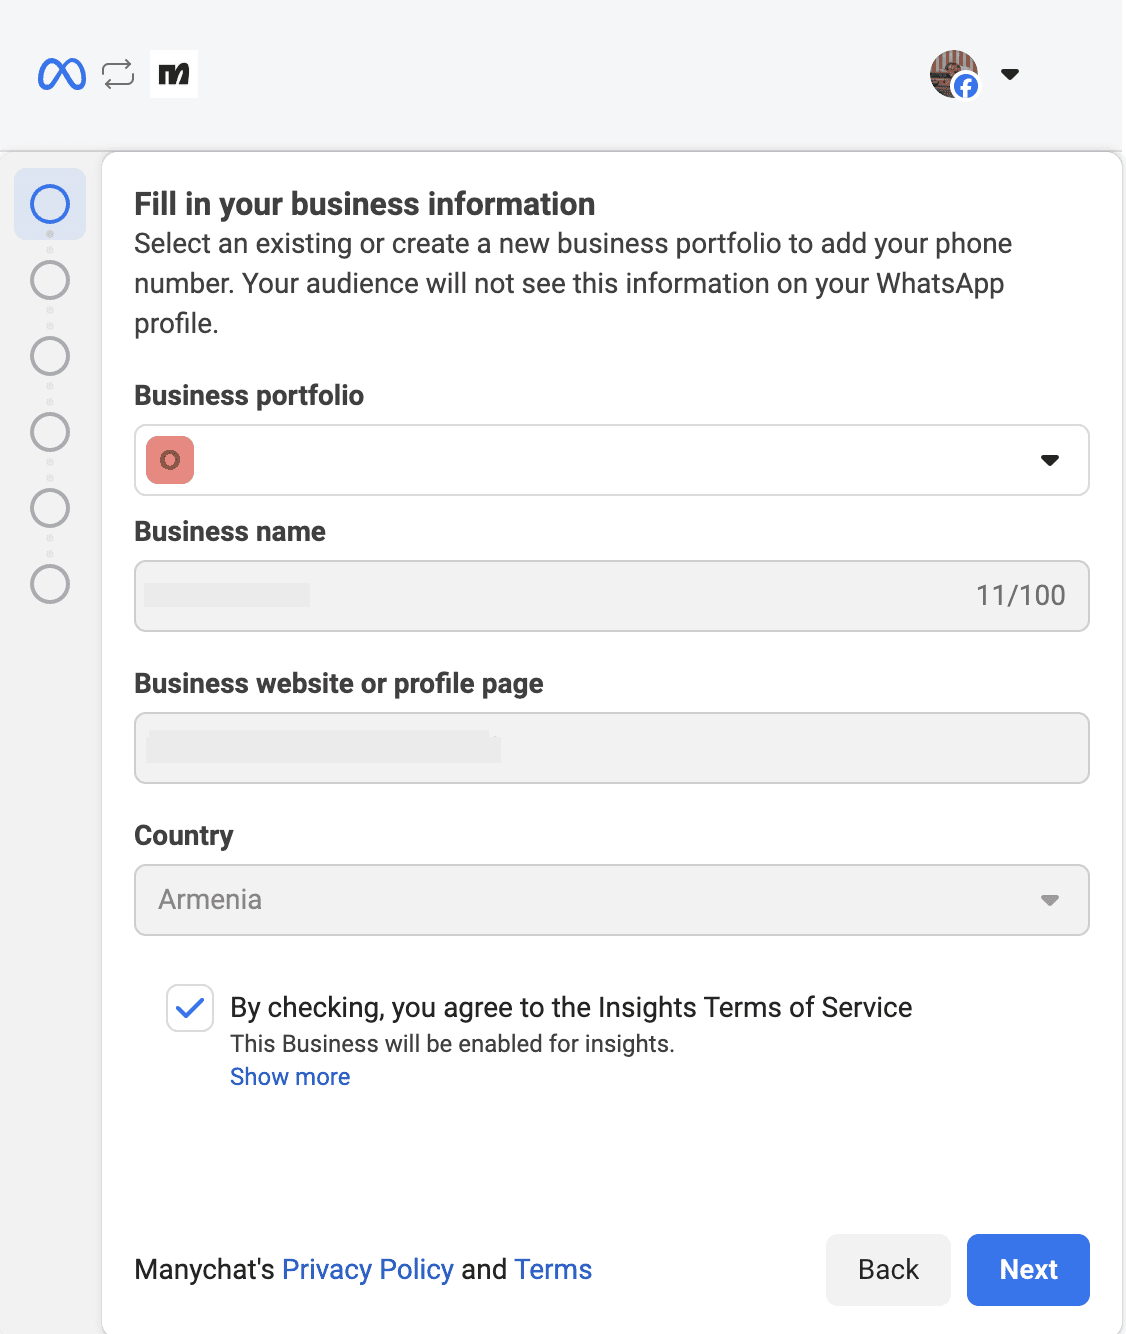
Task: Uncheck the Insights Terms of Service checkbox
Action: pos(190,1008)
